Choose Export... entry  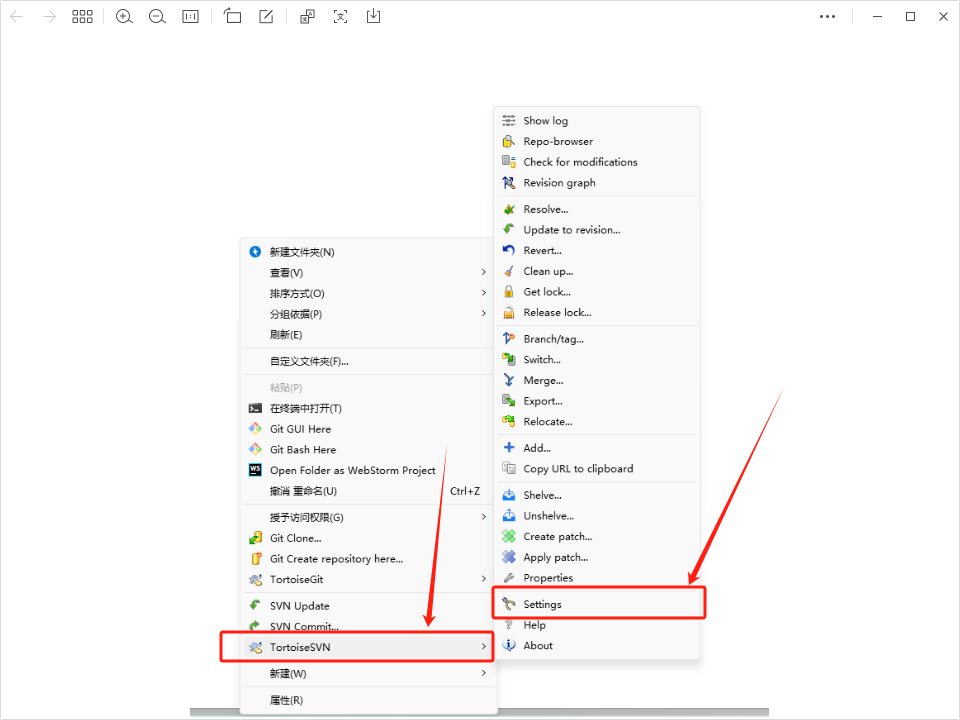point(597,401)
